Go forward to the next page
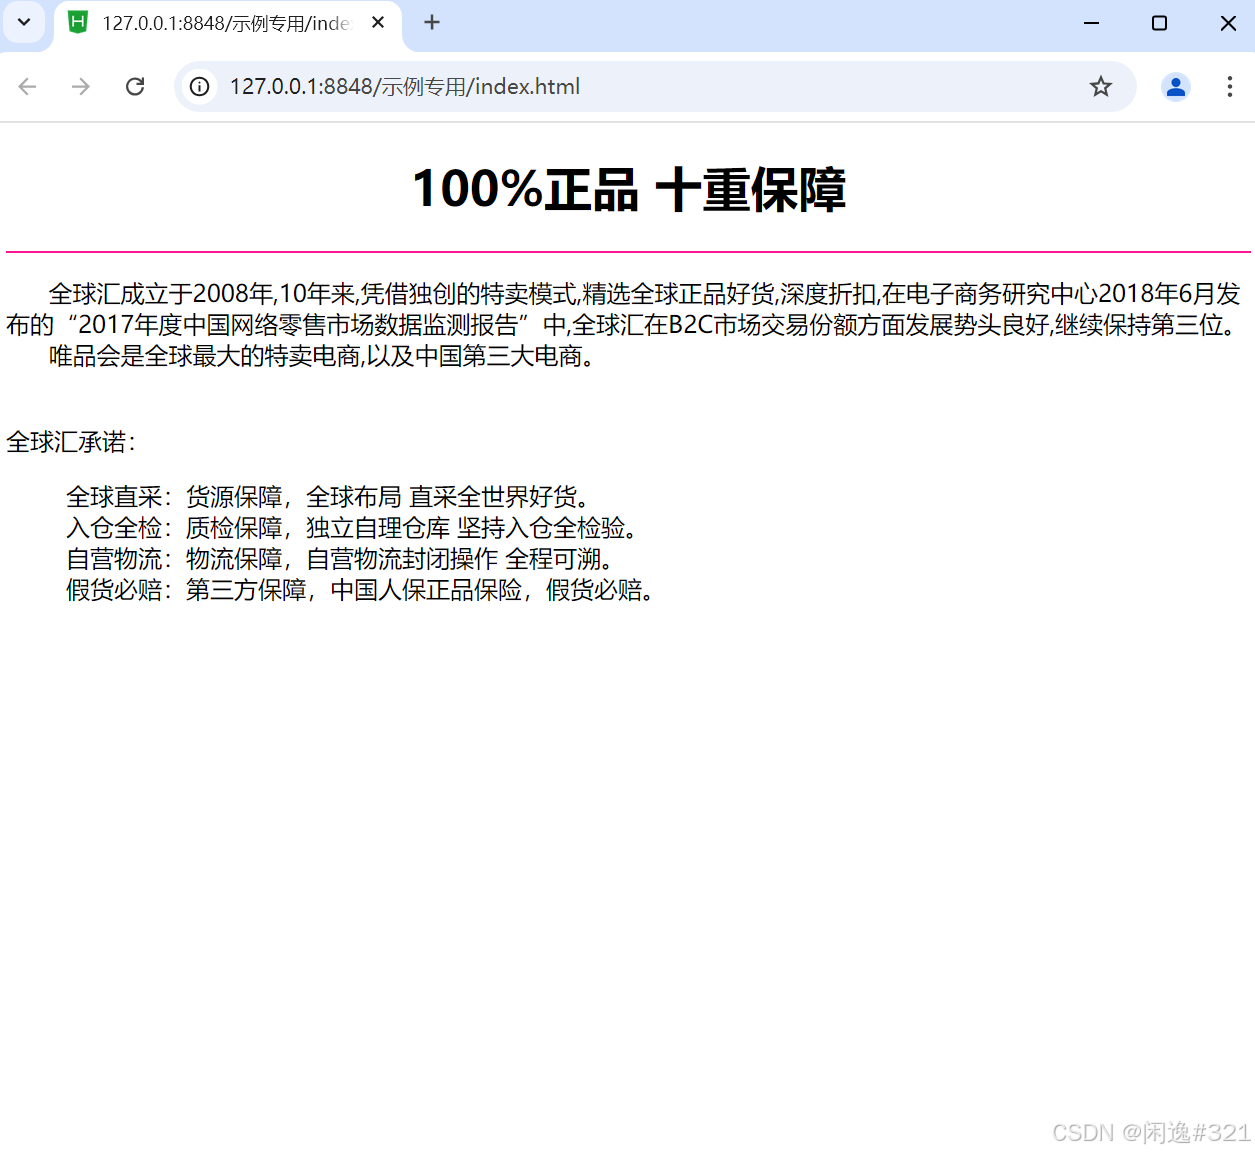Image resolution: width=1255 pixels, height=1154 pixels. pyautogui.click(x=81, y=87)
